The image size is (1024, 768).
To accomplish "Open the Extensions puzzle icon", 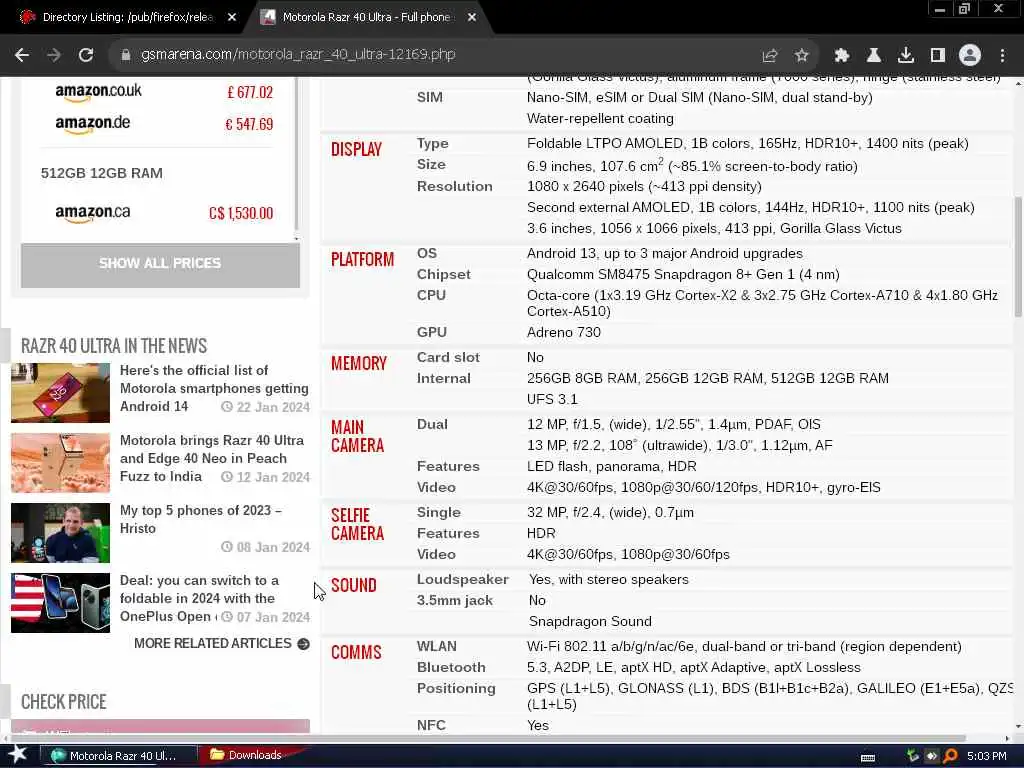I will 842,56.
